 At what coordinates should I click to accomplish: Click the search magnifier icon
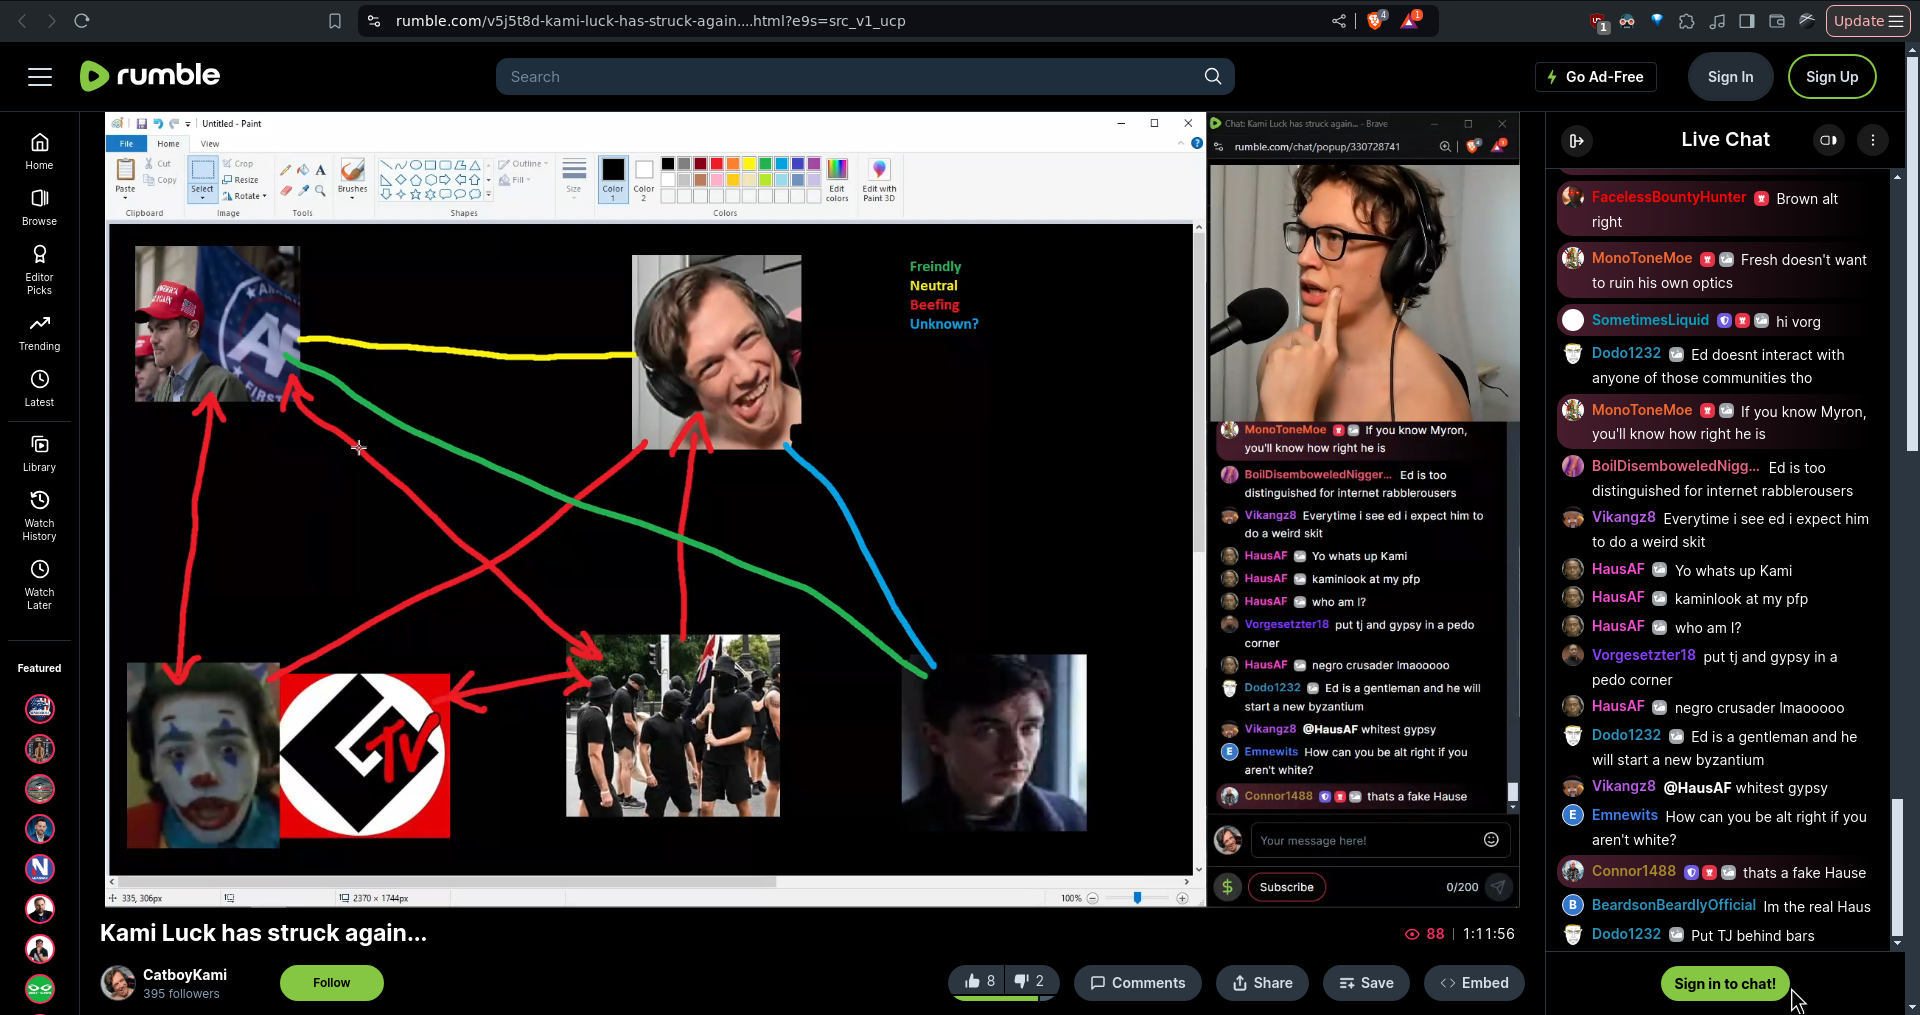(1213, 76)
